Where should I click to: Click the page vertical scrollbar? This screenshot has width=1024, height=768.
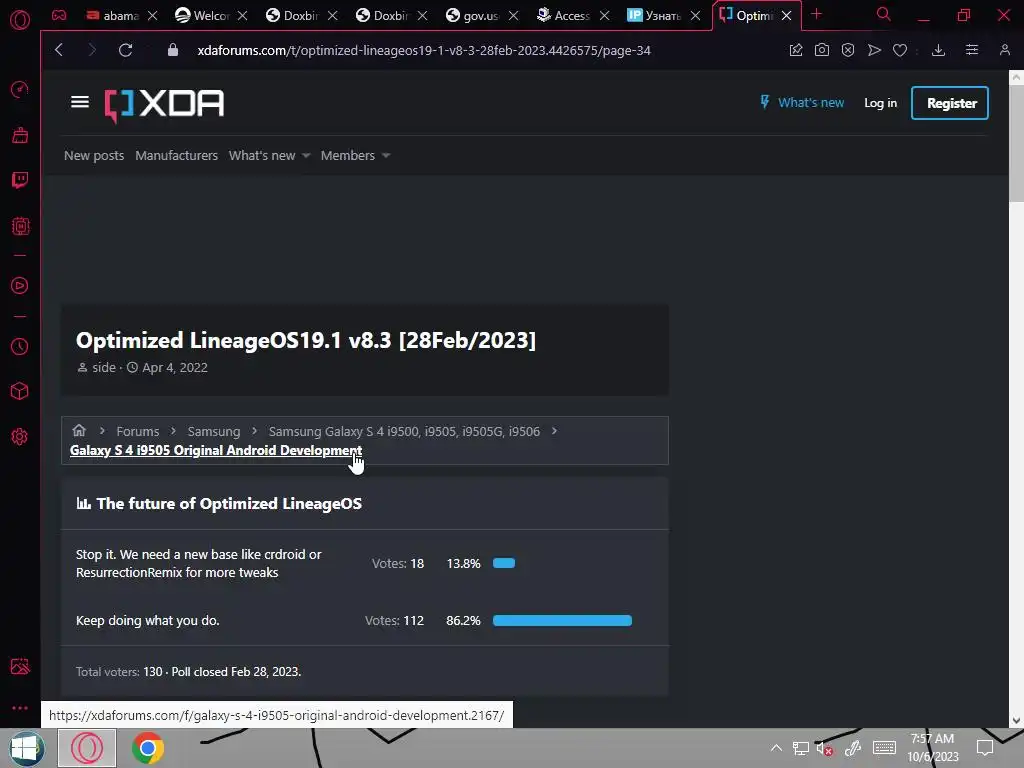pos(1016,144)
